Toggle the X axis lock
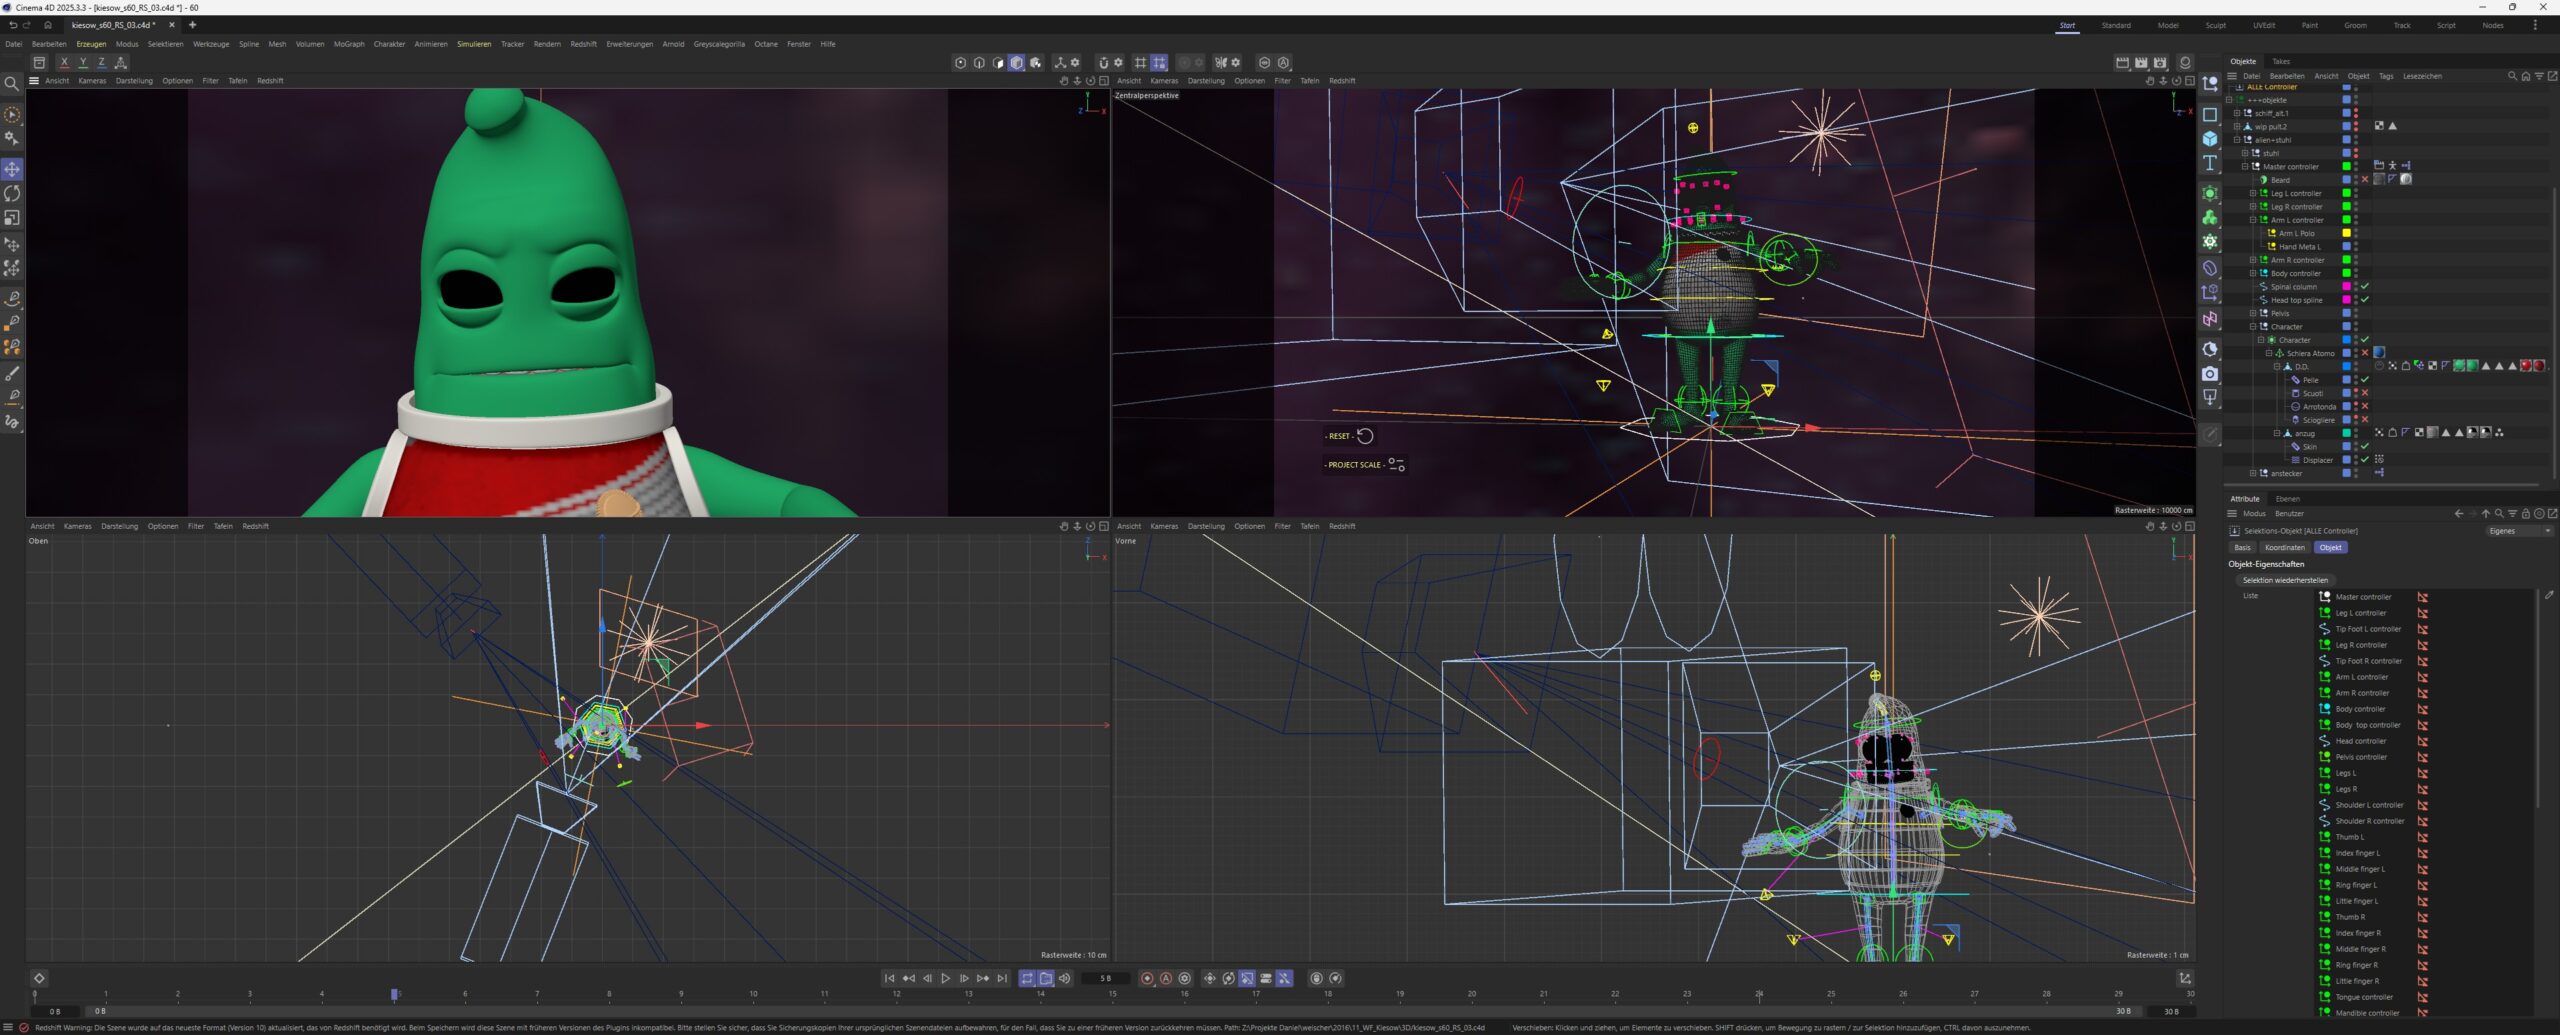 click(64, 62)
